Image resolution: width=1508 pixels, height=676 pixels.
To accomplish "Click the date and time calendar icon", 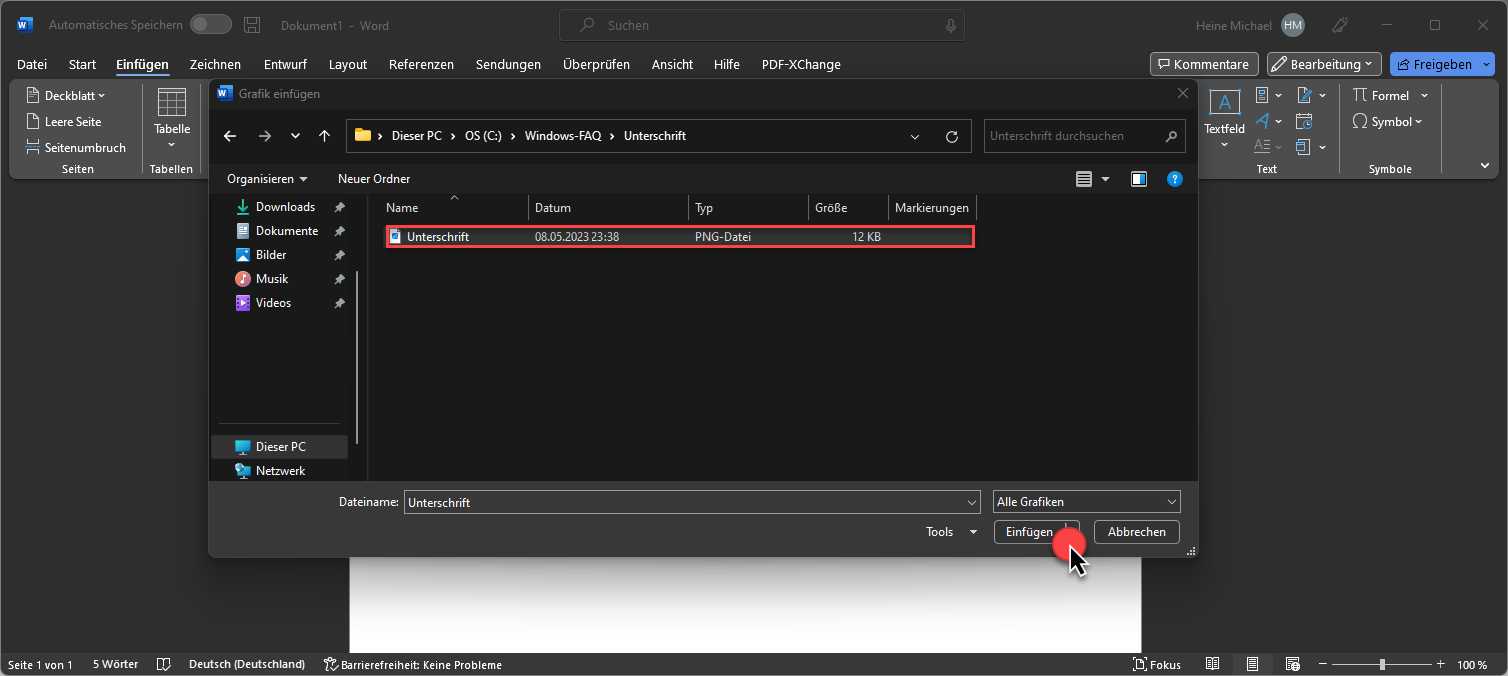I will pos(1303,121).
